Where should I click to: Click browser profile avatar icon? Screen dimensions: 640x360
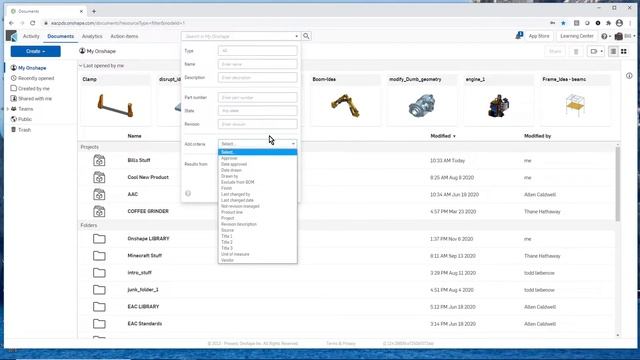coord(619,23)
